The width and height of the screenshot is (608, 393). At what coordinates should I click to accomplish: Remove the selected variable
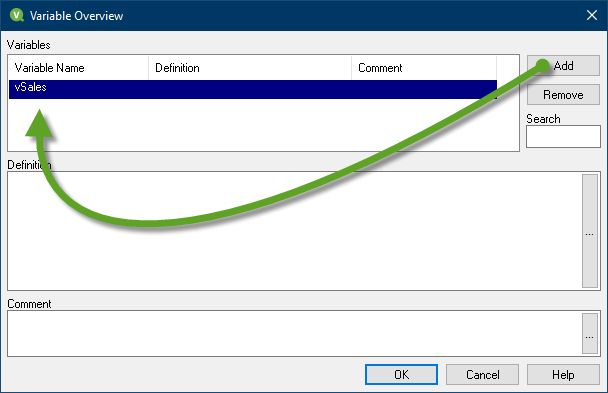tap(563, 95)
